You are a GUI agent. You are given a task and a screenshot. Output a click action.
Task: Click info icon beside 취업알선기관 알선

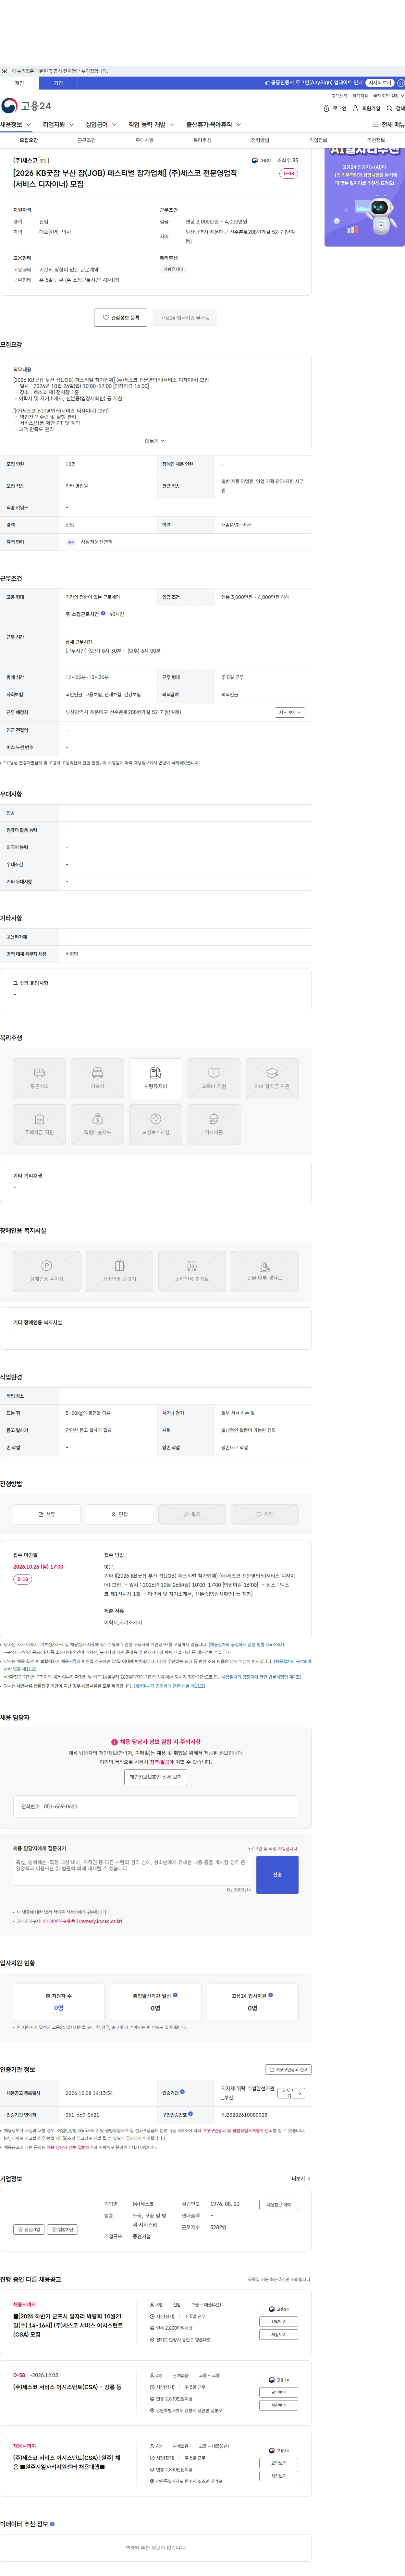point(175,1995)
